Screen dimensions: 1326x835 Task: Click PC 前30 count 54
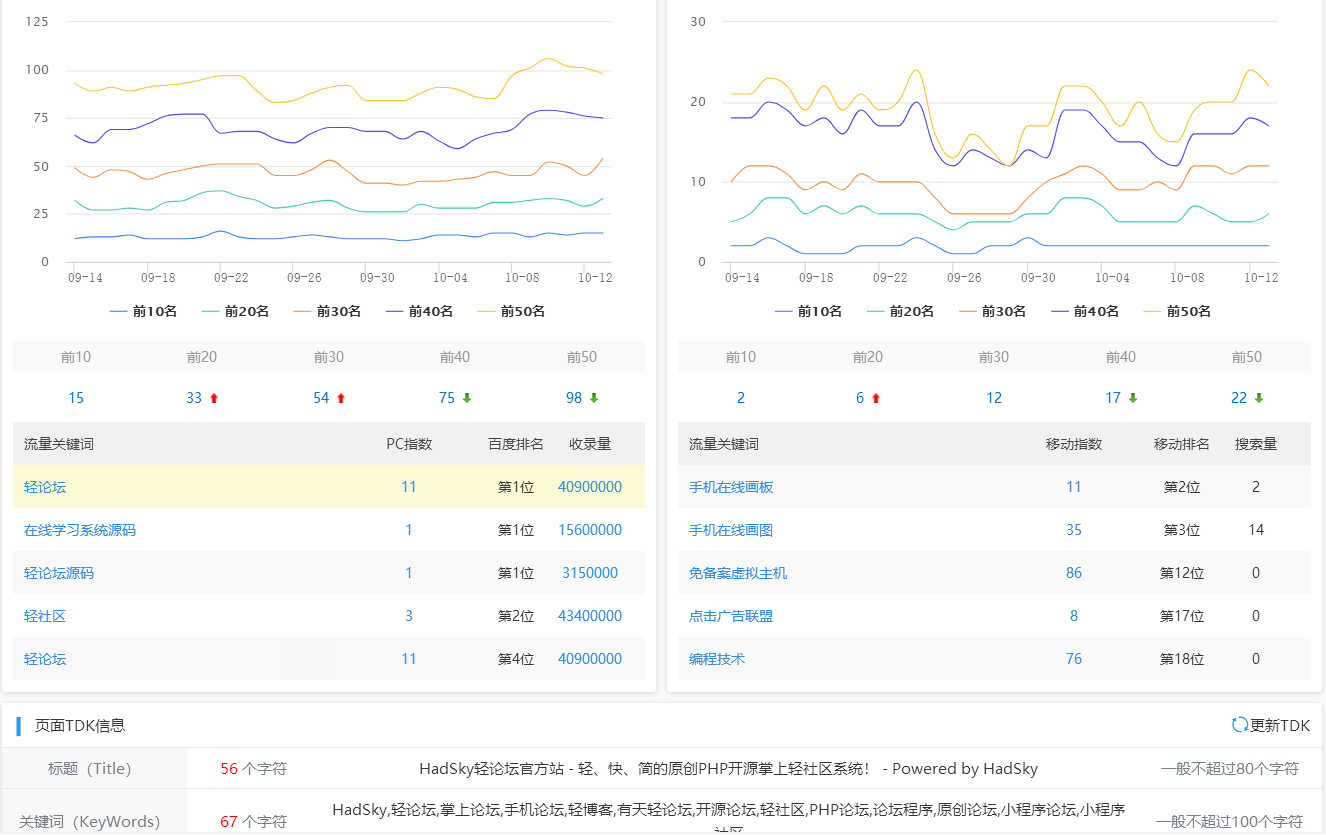[321, 398]
